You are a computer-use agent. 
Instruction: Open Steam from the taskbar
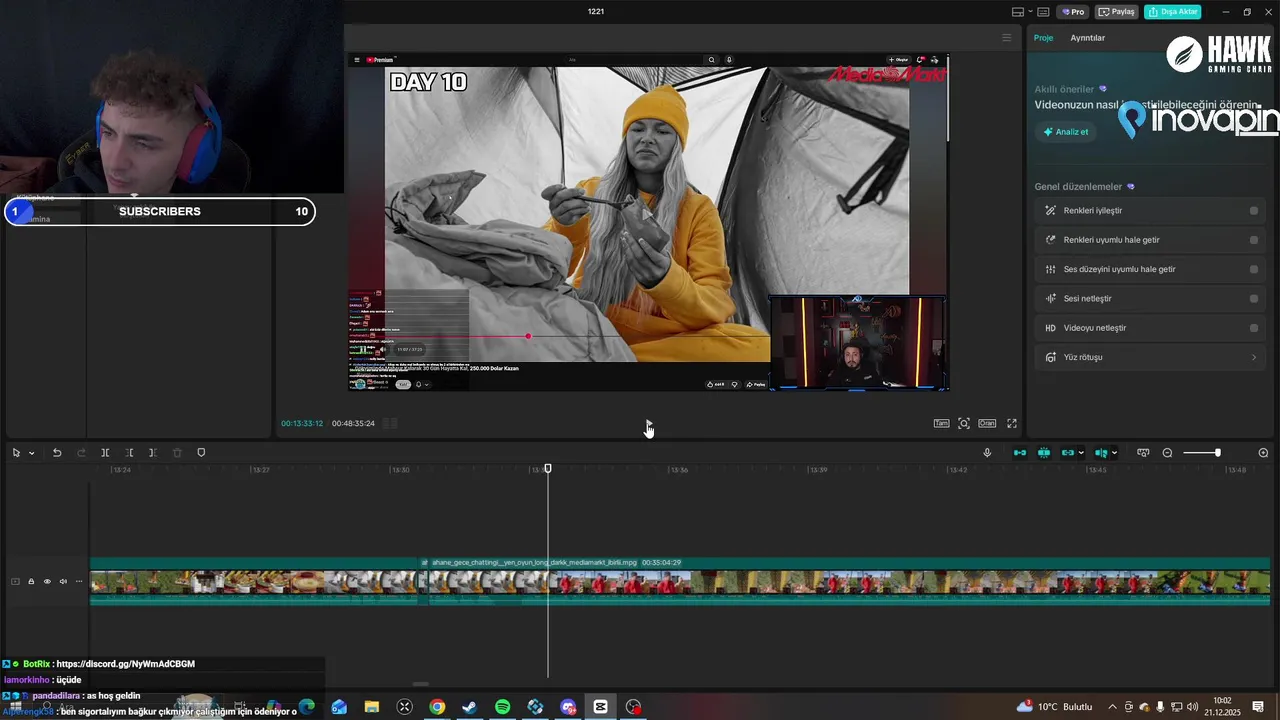pyautogui.click(x=469, y=707)
